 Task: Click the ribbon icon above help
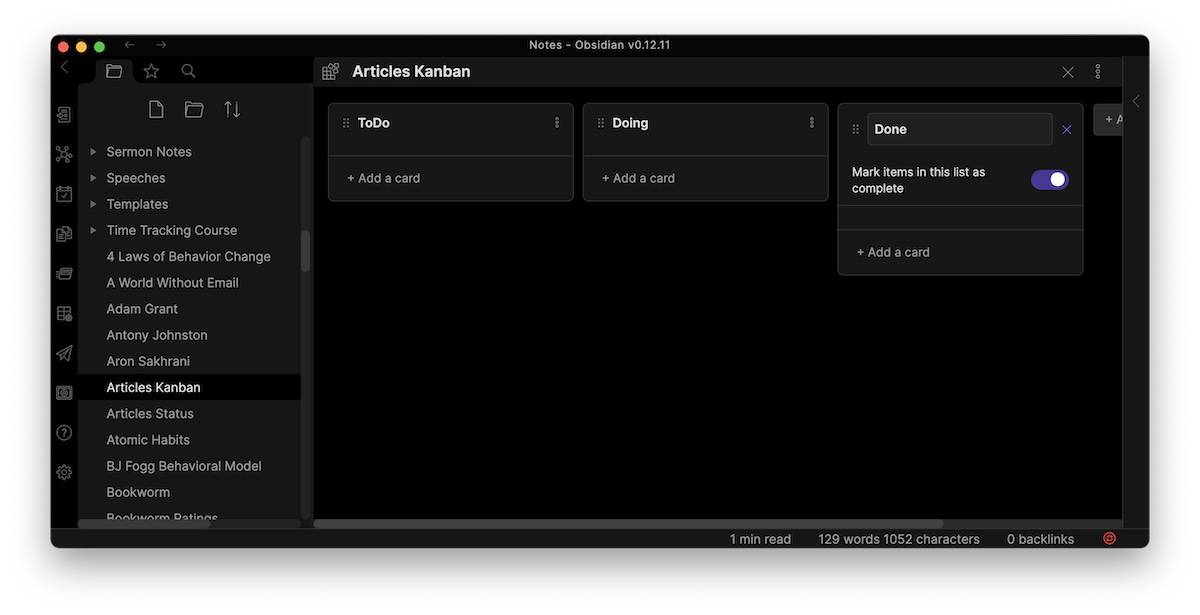pos(64,393)
